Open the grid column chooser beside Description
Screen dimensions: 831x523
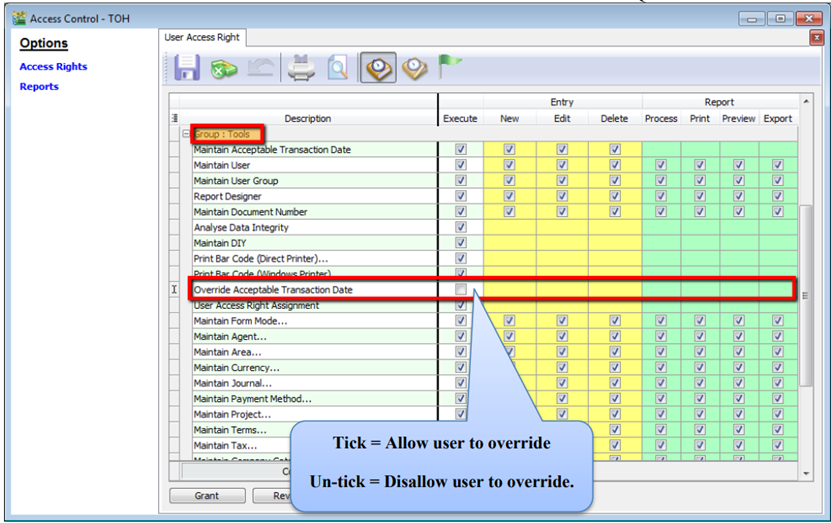pyautogui.click(x=176, y=117)
